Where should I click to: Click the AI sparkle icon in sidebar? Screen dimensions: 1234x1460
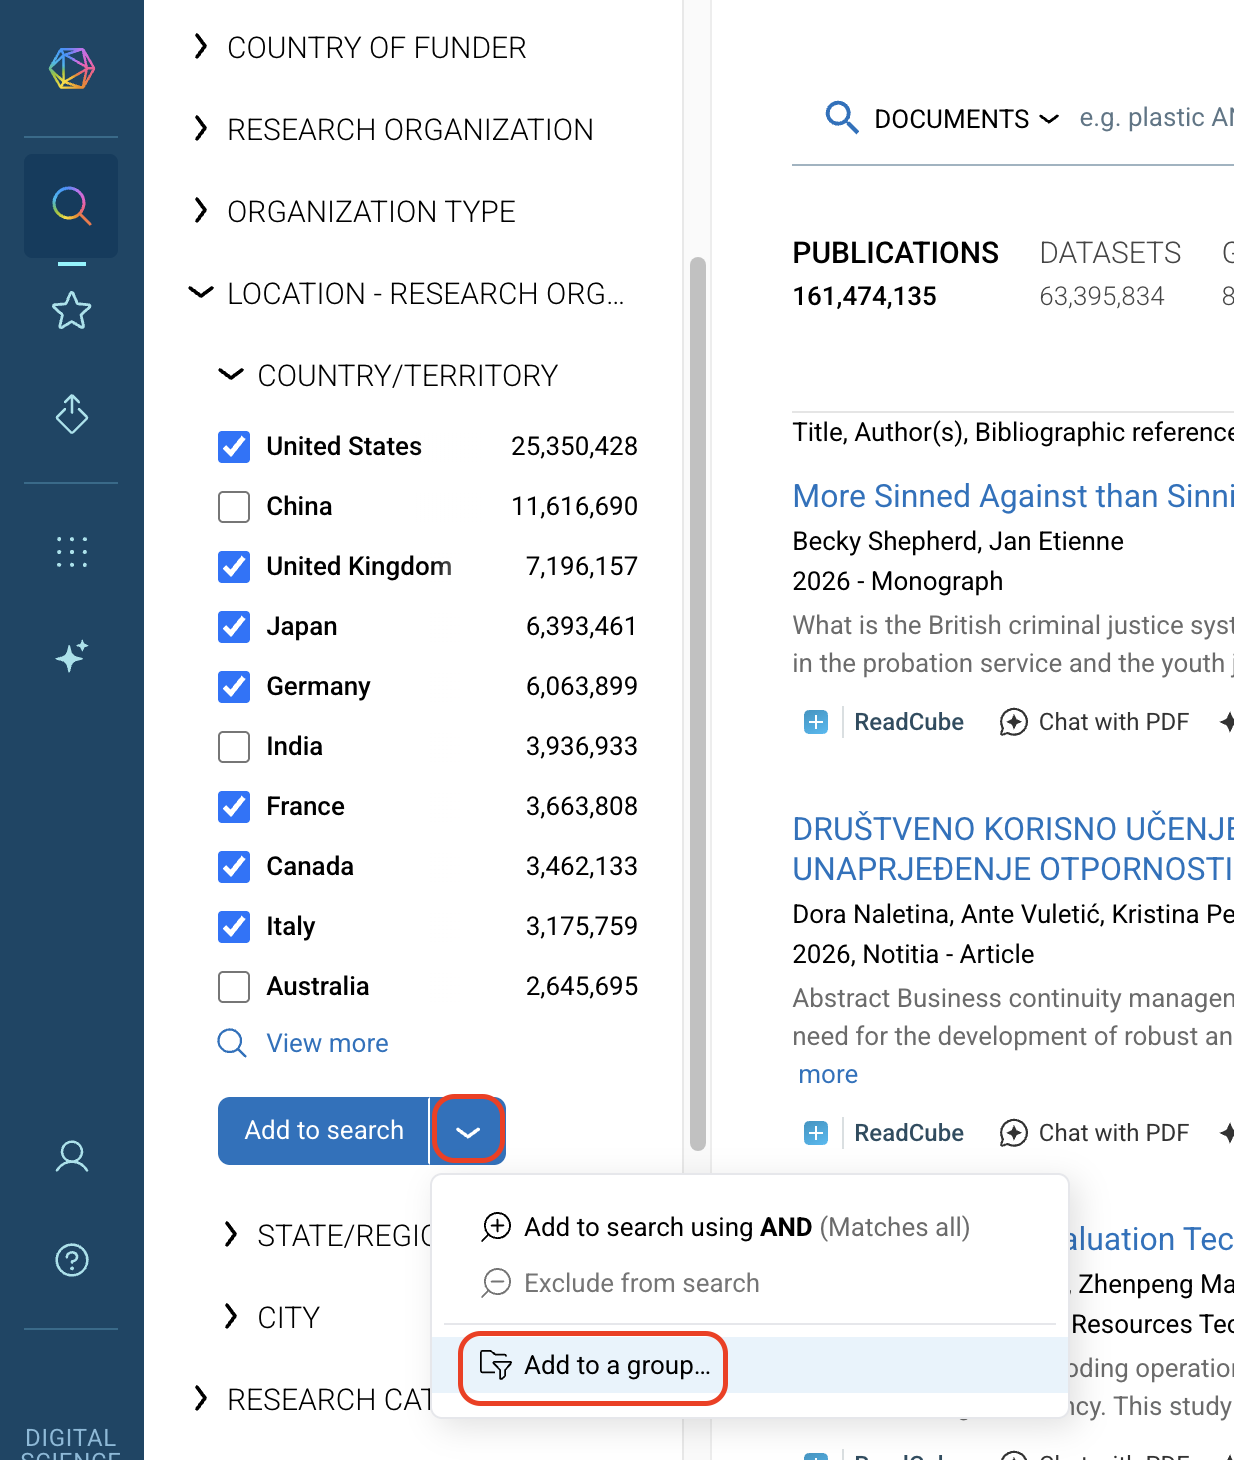point(71,656)
